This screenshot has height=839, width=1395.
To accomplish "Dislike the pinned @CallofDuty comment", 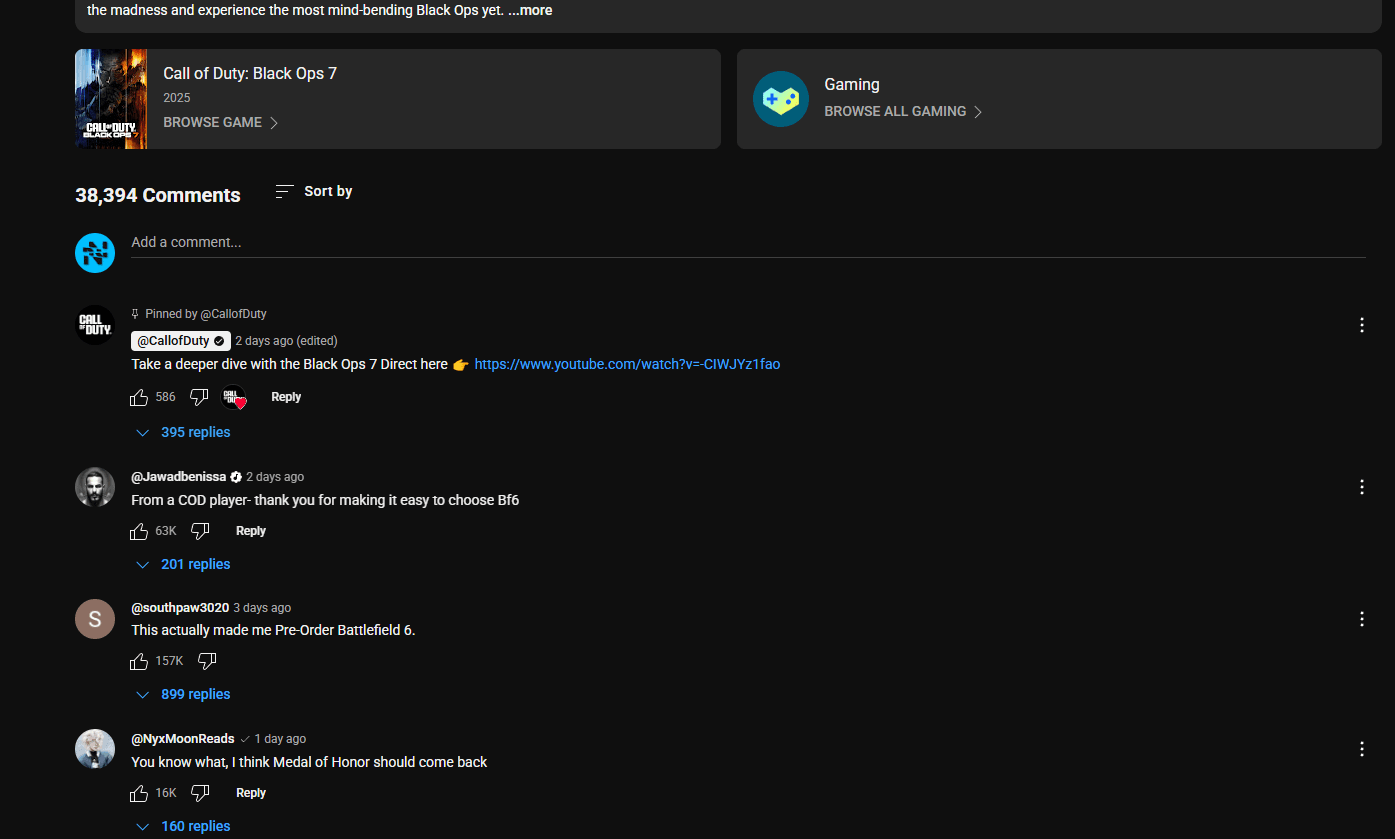I will (199, 397).
